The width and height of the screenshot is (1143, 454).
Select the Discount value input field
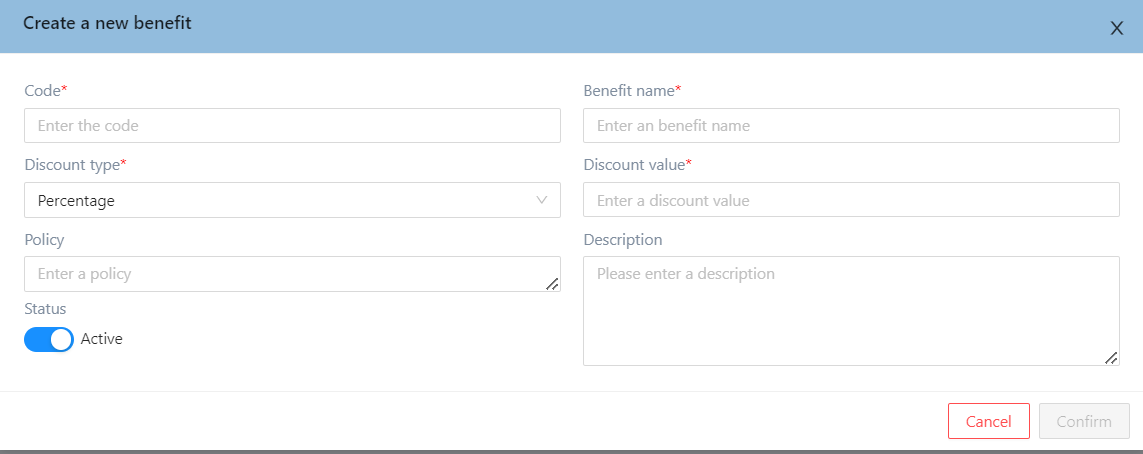coord(850,200)
